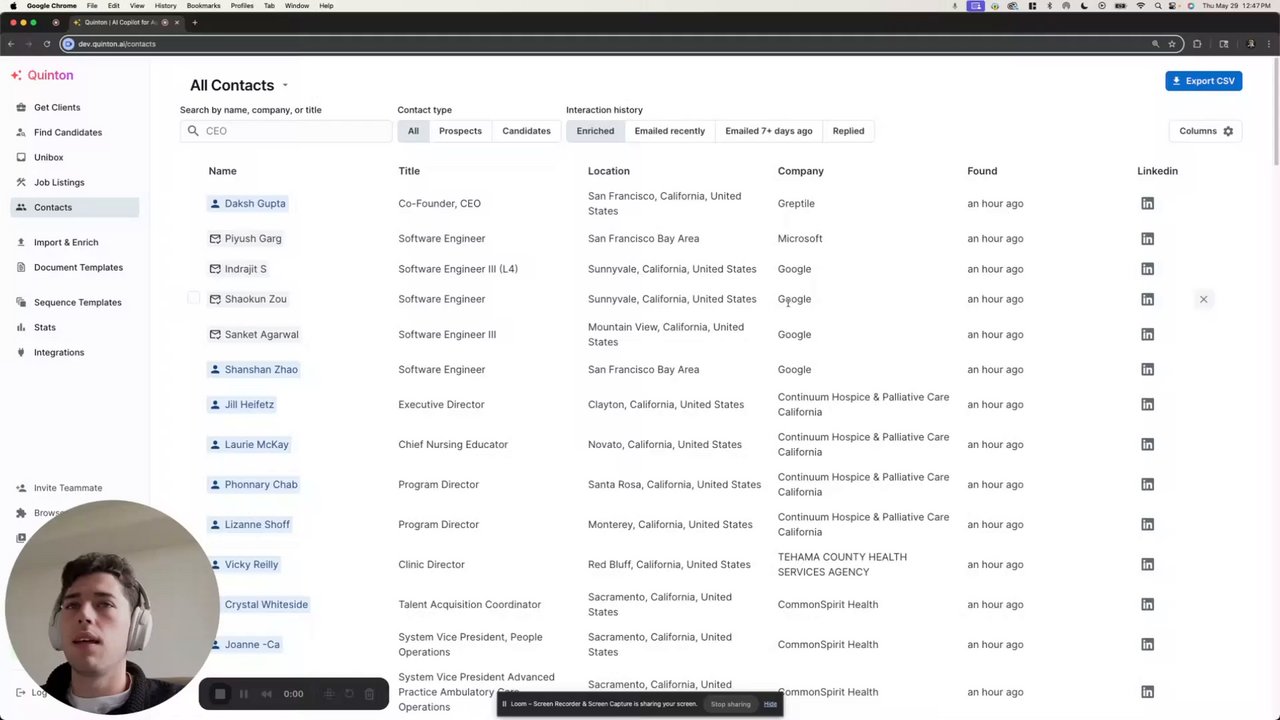Reload the current page

pos(47,44)
